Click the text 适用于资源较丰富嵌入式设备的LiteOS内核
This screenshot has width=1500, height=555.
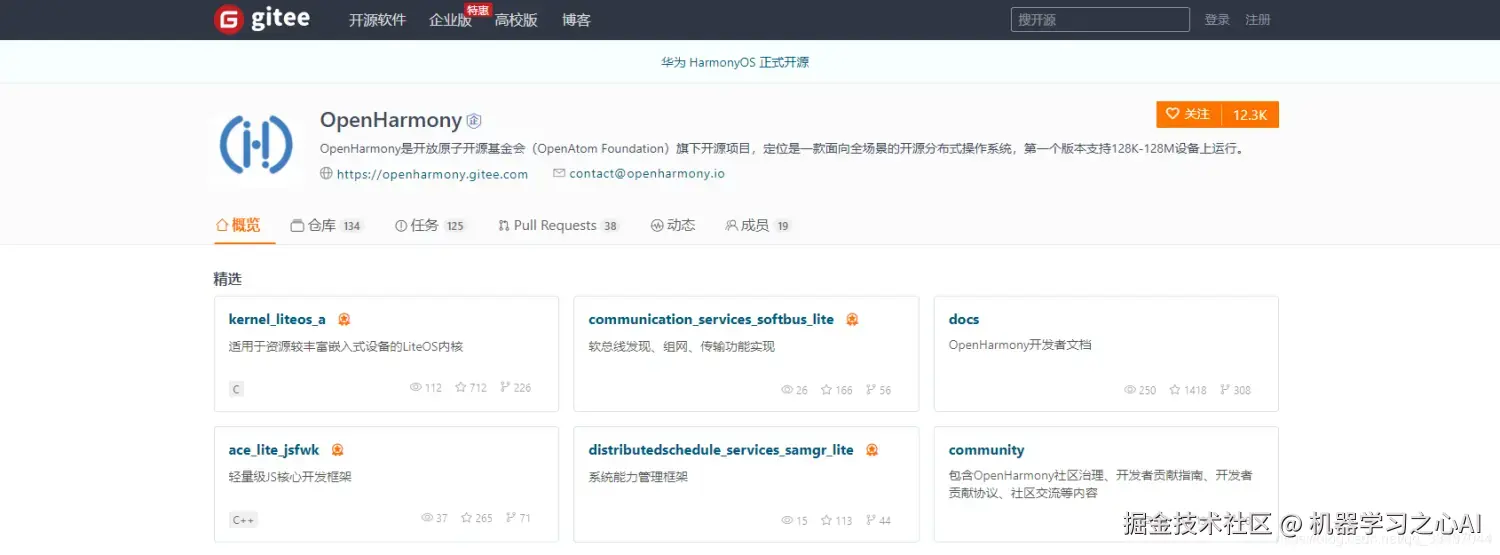[346, 347]
